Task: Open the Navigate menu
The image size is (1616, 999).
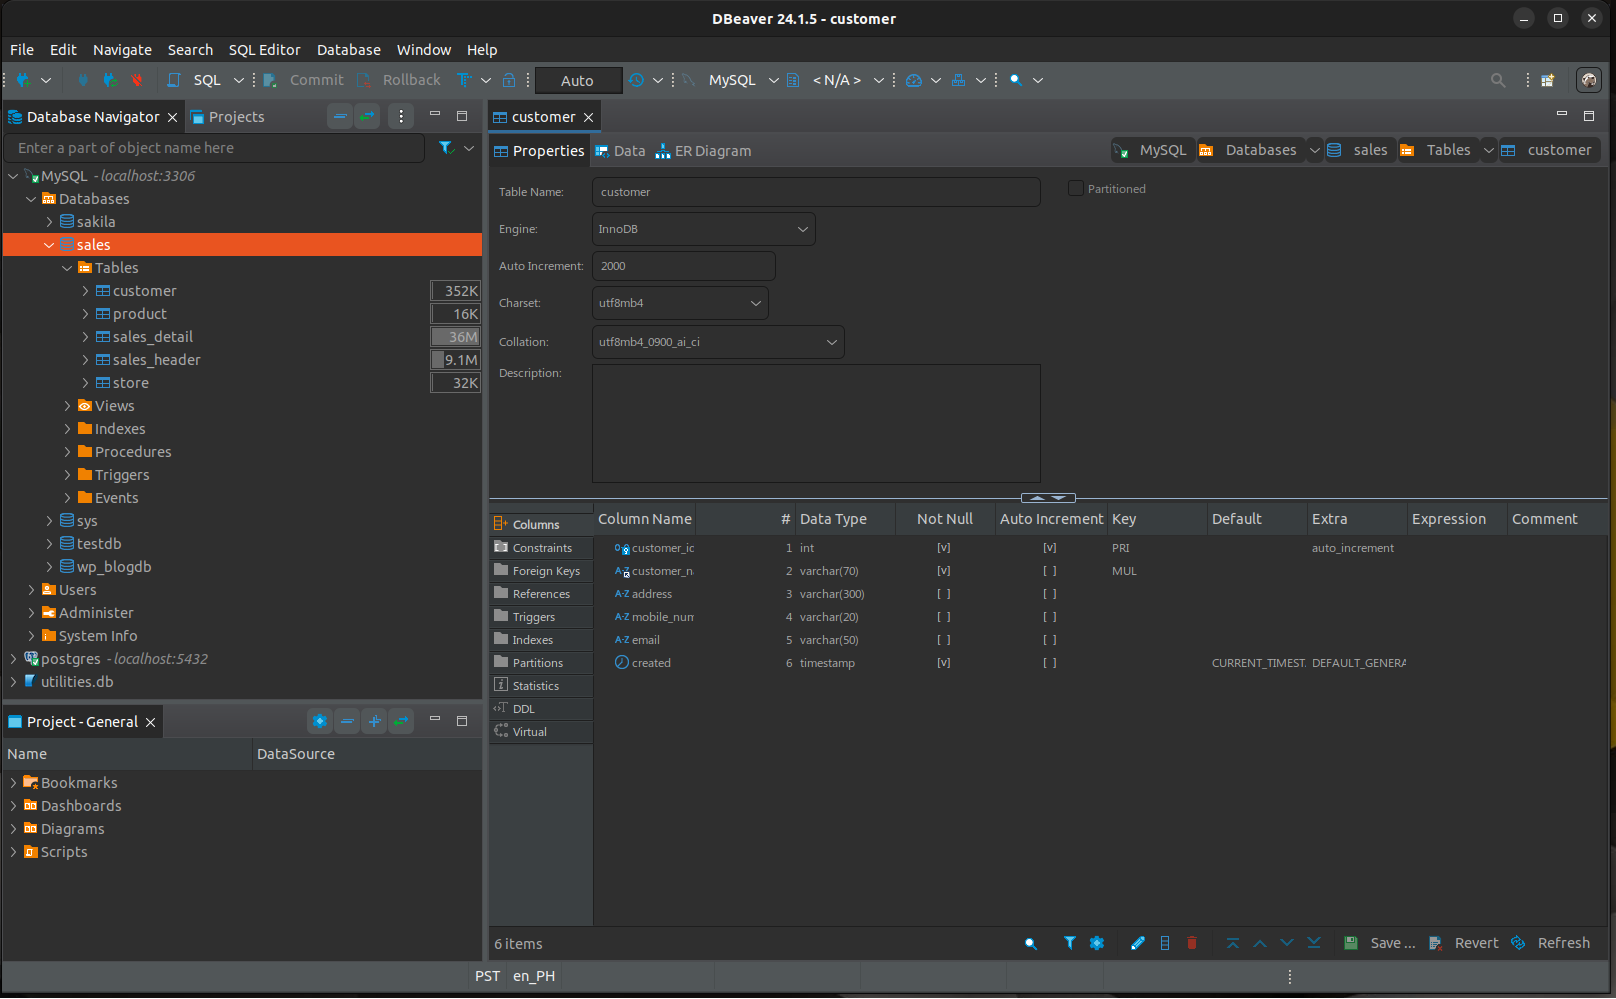Action: pyautogui.click(x=122, y=50)
